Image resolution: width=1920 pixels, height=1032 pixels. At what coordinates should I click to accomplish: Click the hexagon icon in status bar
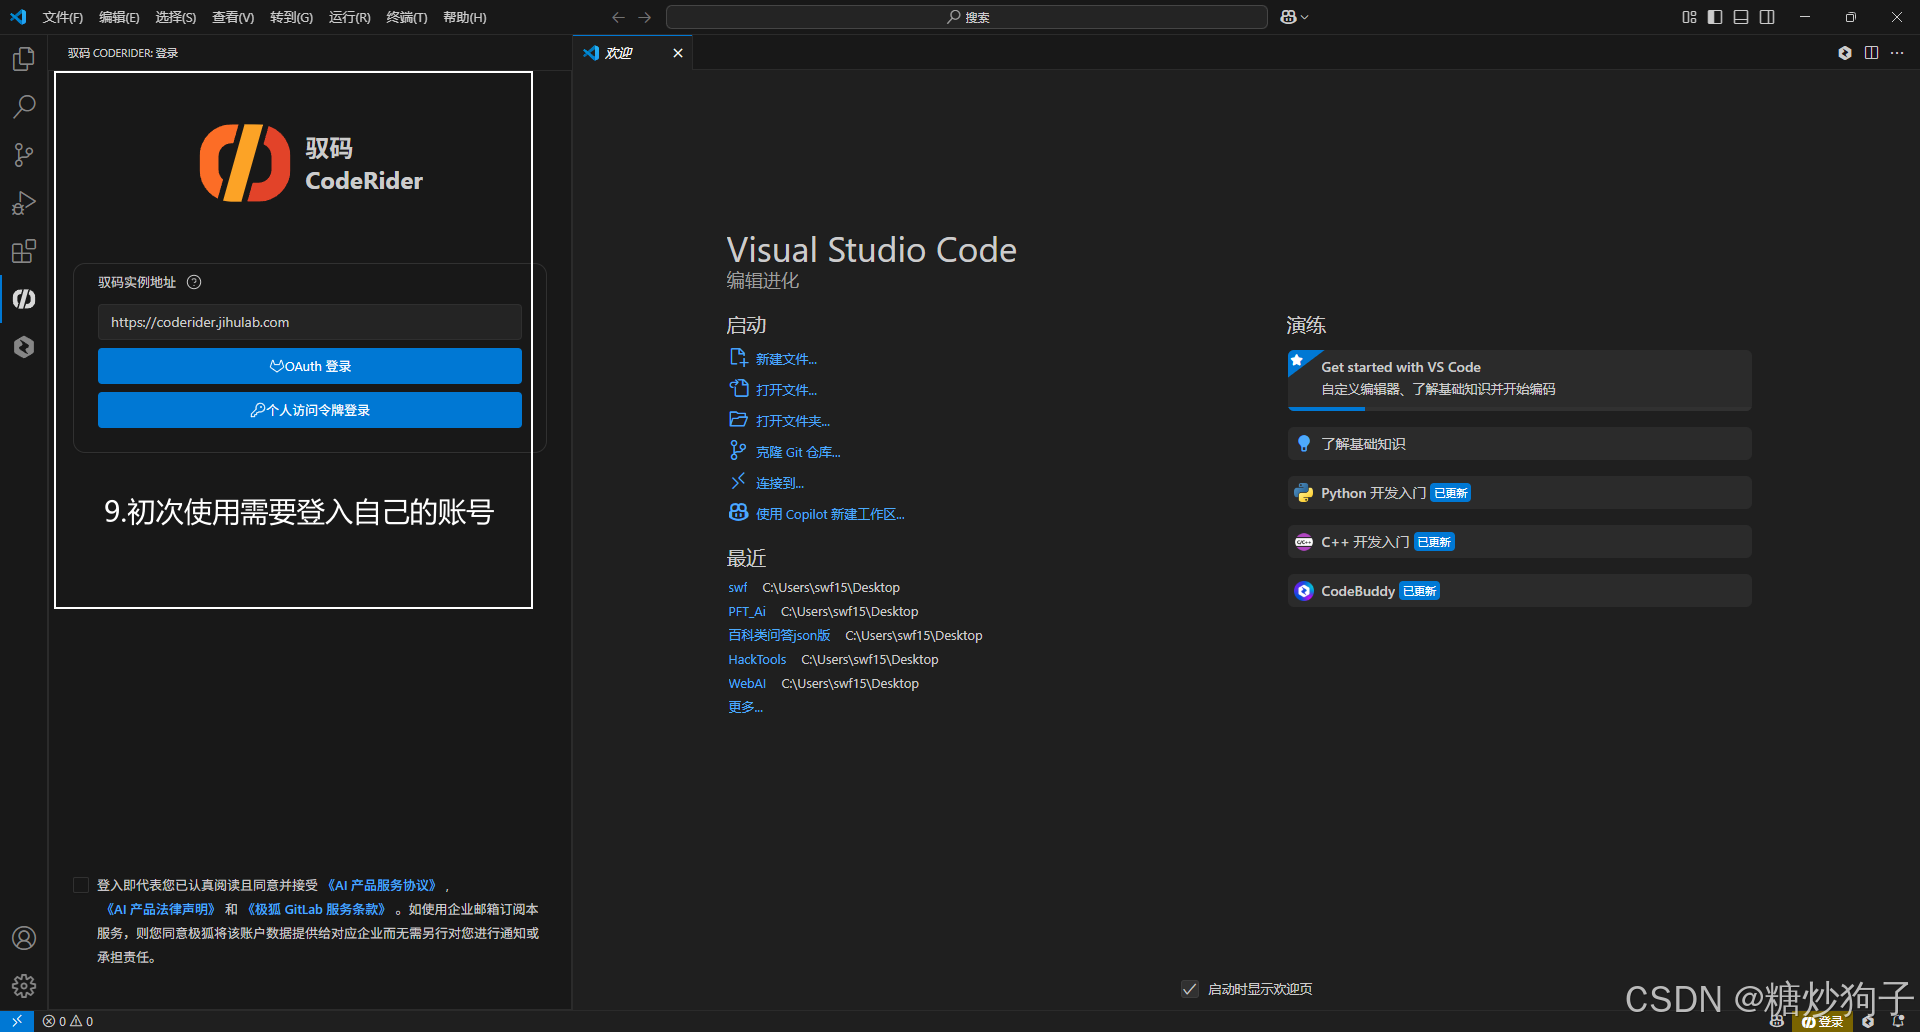[1868, 1021]
